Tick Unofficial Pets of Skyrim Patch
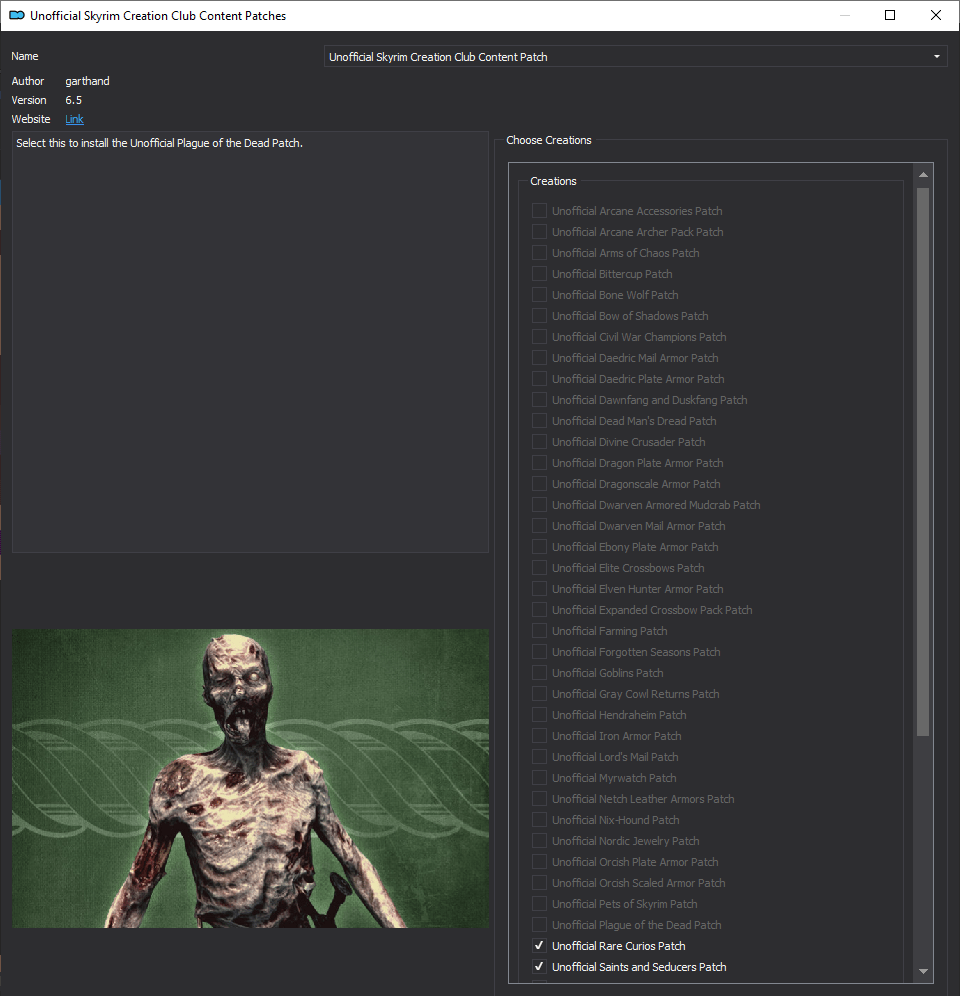This screenshot has width=960, height=996. click(x=539, y=902)
